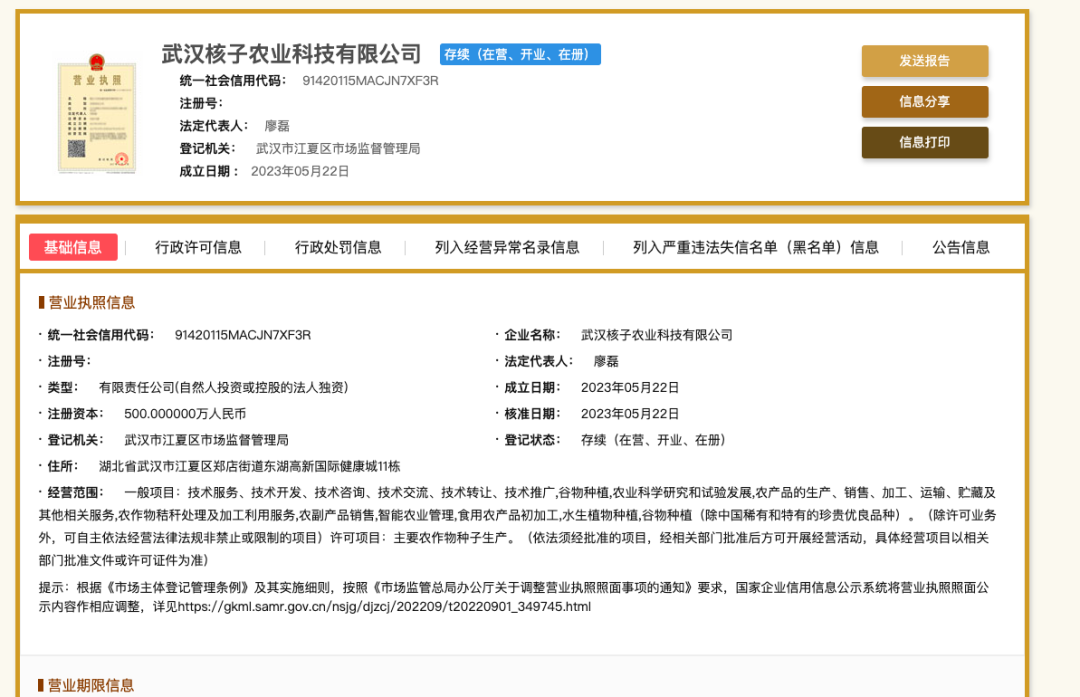Return to the 基础信息 tab

click(73, 247)
